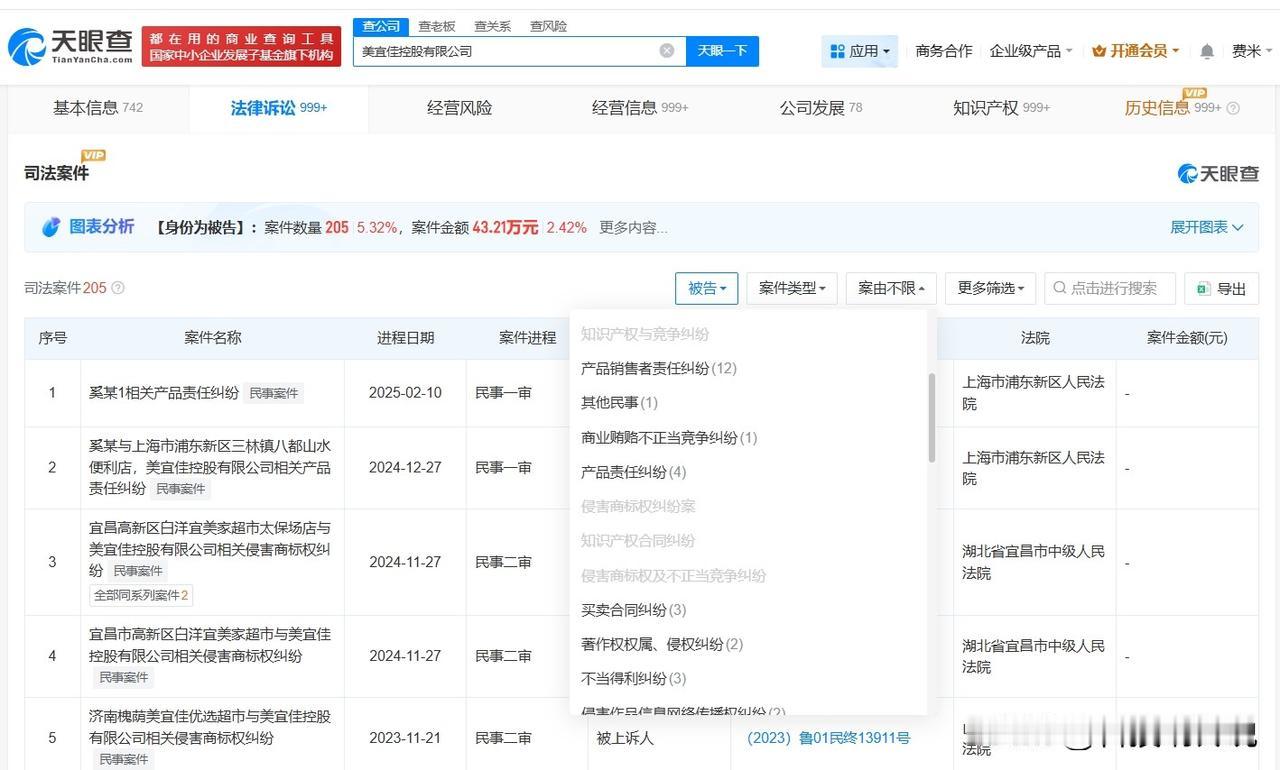
Task: Click the 案件名称 column header
Action: [213, 338]
